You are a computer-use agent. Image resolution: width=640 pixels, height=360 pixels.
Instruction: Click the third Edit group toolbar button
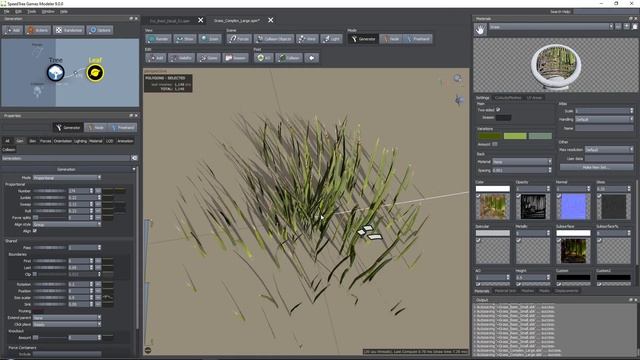point(209,58)
